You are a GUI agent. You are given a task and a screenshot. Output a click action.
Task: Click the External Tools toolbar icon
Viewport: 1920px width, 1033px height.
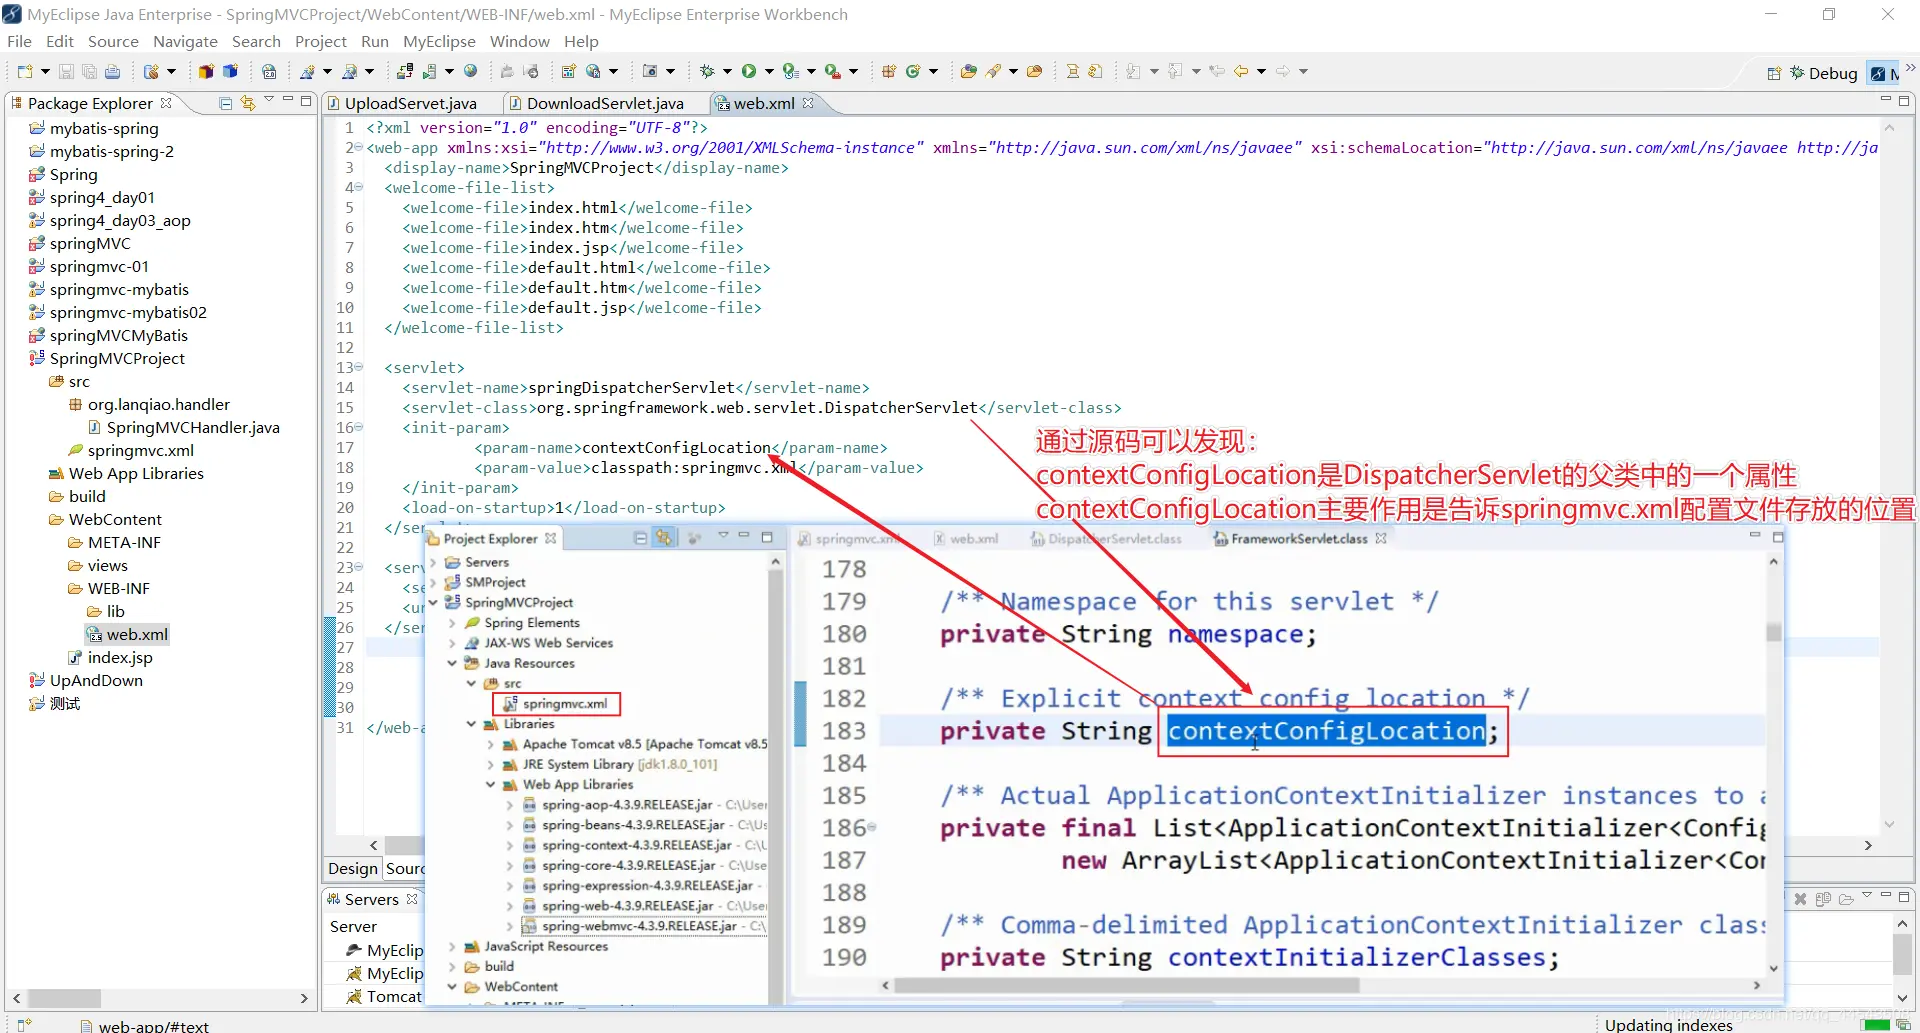click(x=832, y=71)
